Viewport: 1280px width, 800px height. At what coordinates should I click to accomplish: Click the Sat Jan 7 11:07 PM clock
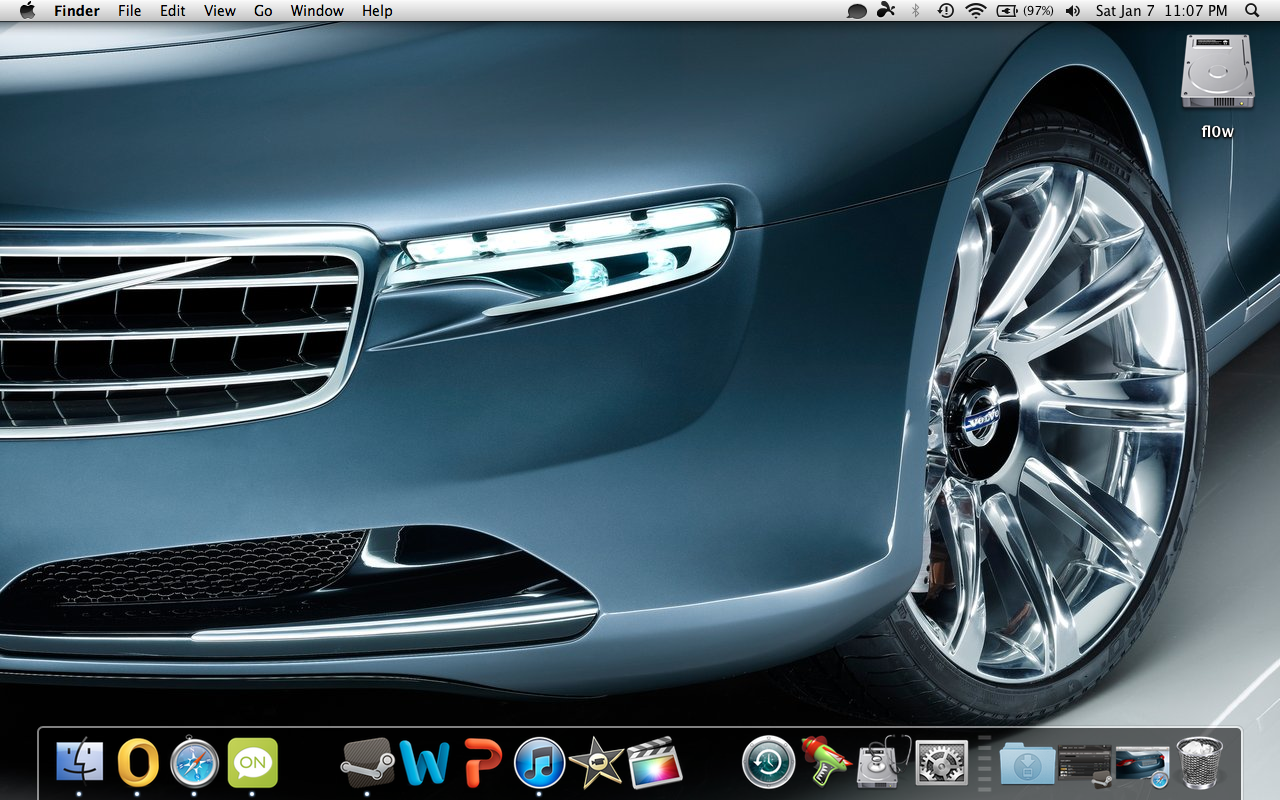click(1161, 11)
